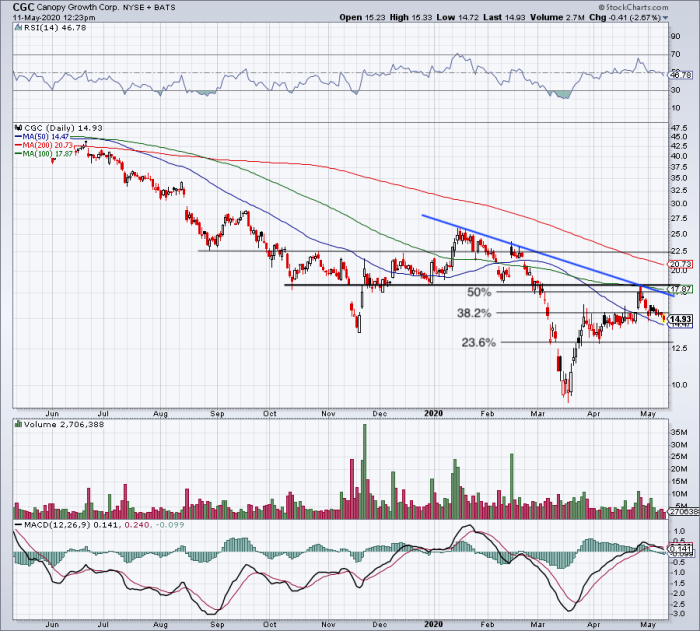Click the tallest November volume bar

pos(364,472)
